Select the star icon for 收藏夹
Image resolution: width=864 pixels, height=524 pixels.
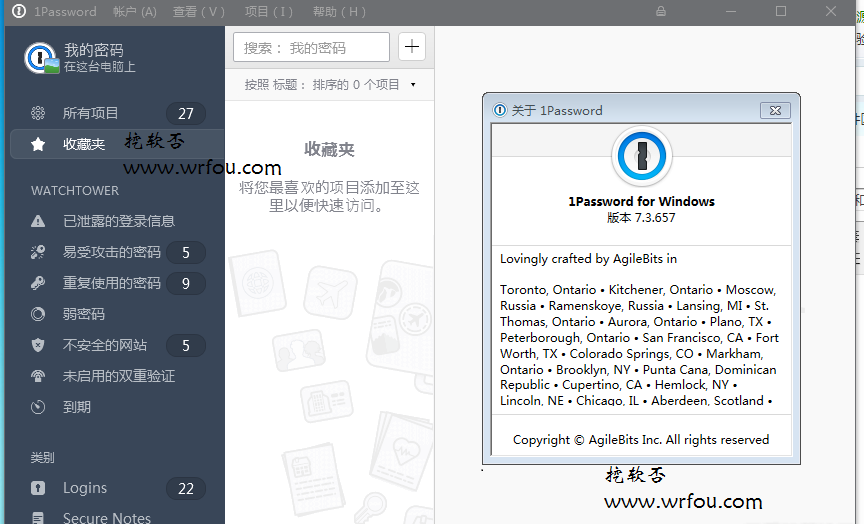click(38, 144)
